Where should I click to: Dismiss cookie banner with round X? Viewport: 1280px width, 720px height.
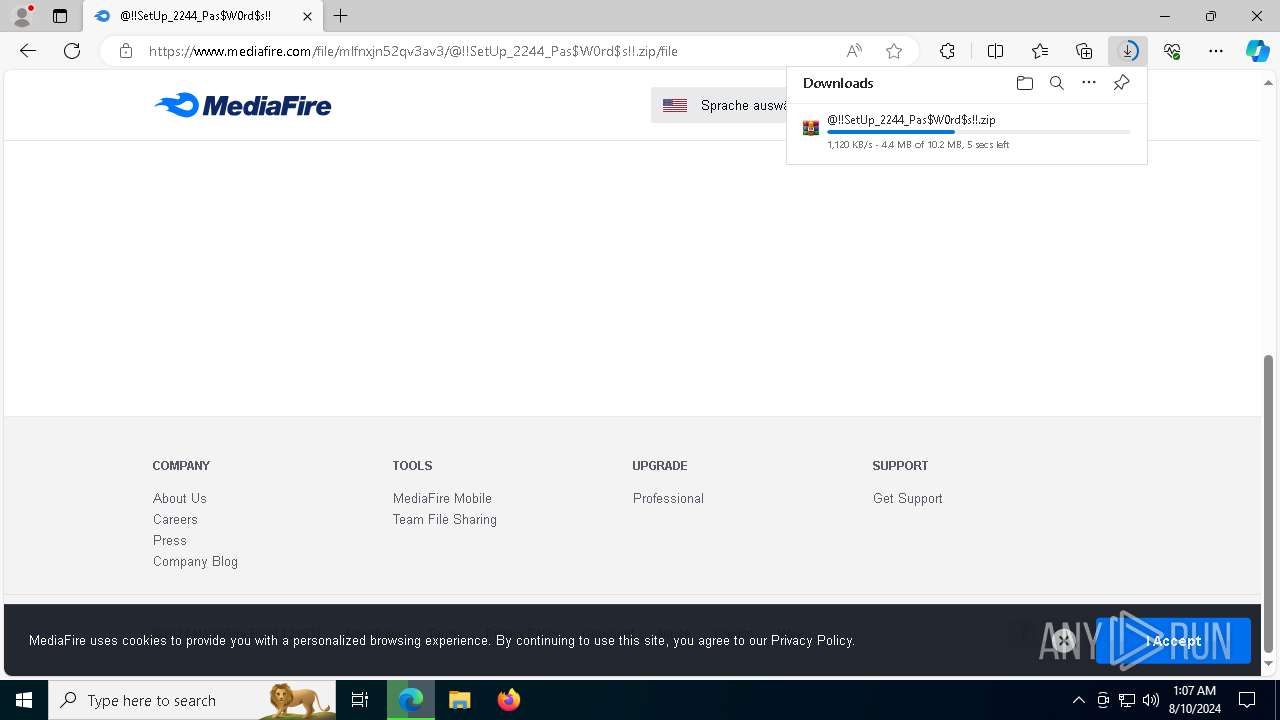tap(1063, 641)
